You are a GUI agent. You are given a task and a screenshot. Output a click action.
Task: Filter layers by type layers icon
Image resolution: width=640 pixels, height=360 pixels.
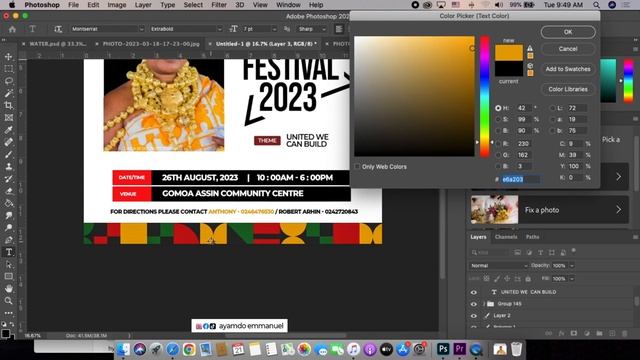click(540, 253)
